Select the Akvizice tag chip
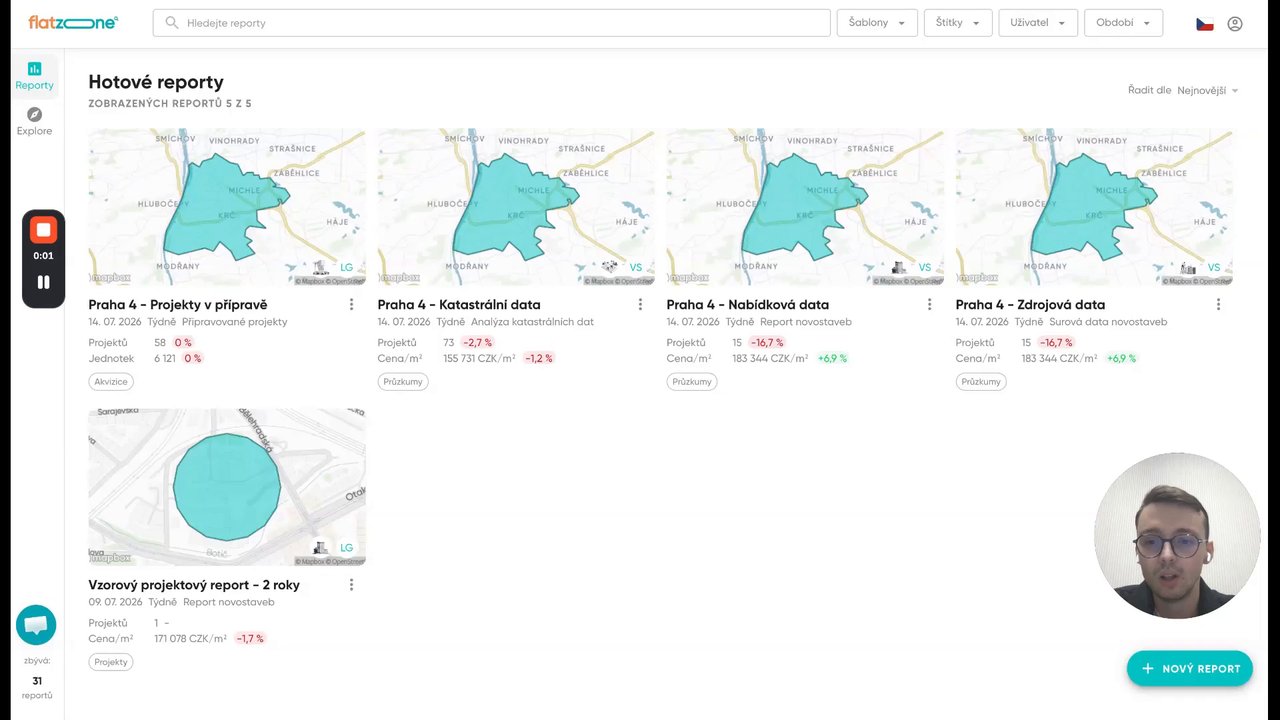The width and height of the screenshot is (1280, 720). (111, 381)
